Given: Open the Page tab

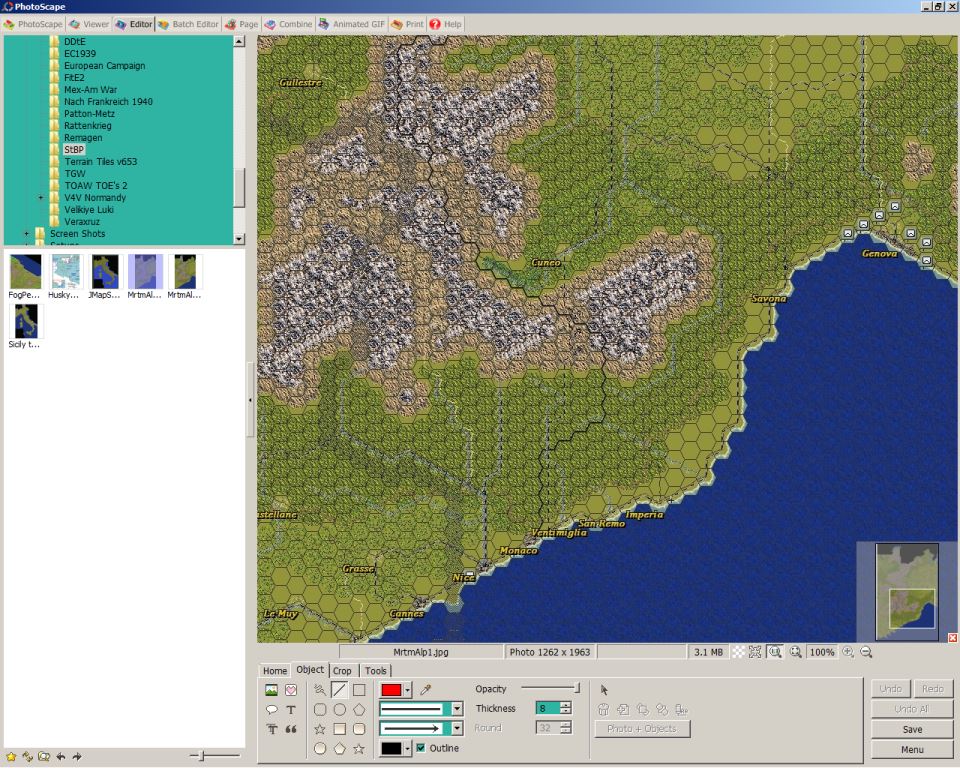Looking at the screenshot, I should pyautogui.click(x=242, y=24).
